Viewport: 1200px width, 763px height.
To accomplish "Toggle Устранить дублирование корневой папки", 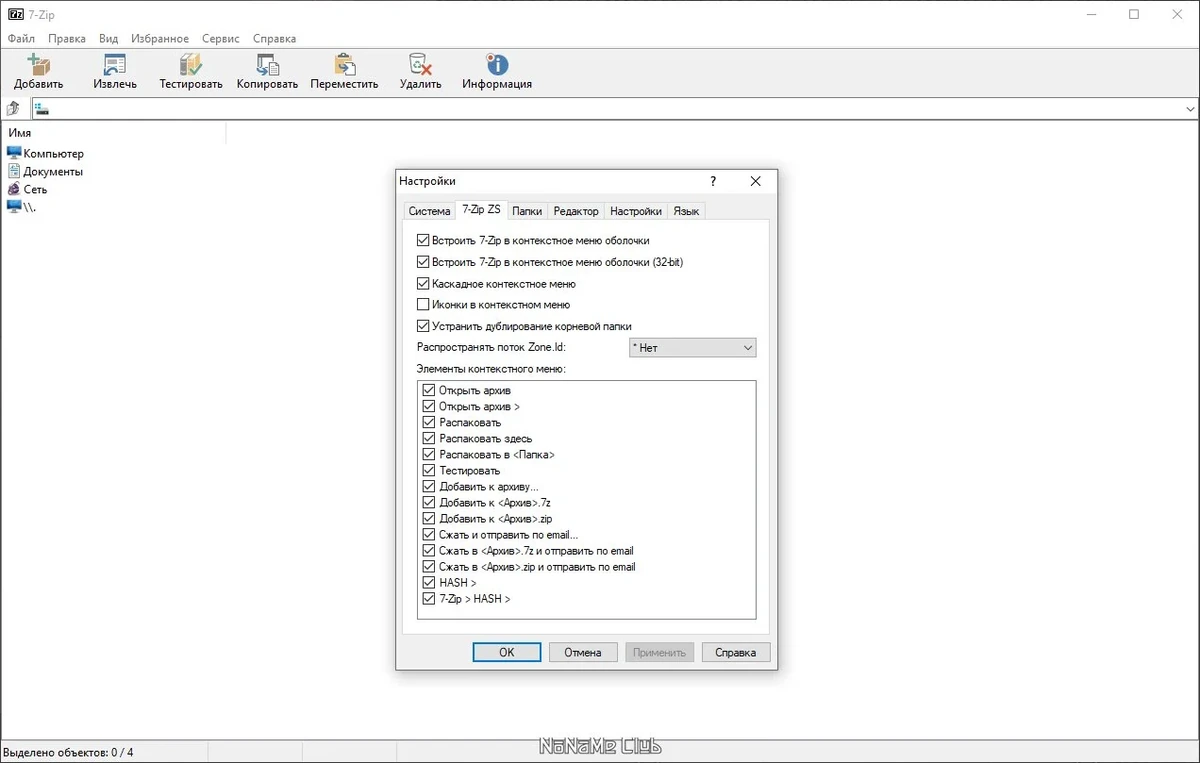I will (423, 326).
